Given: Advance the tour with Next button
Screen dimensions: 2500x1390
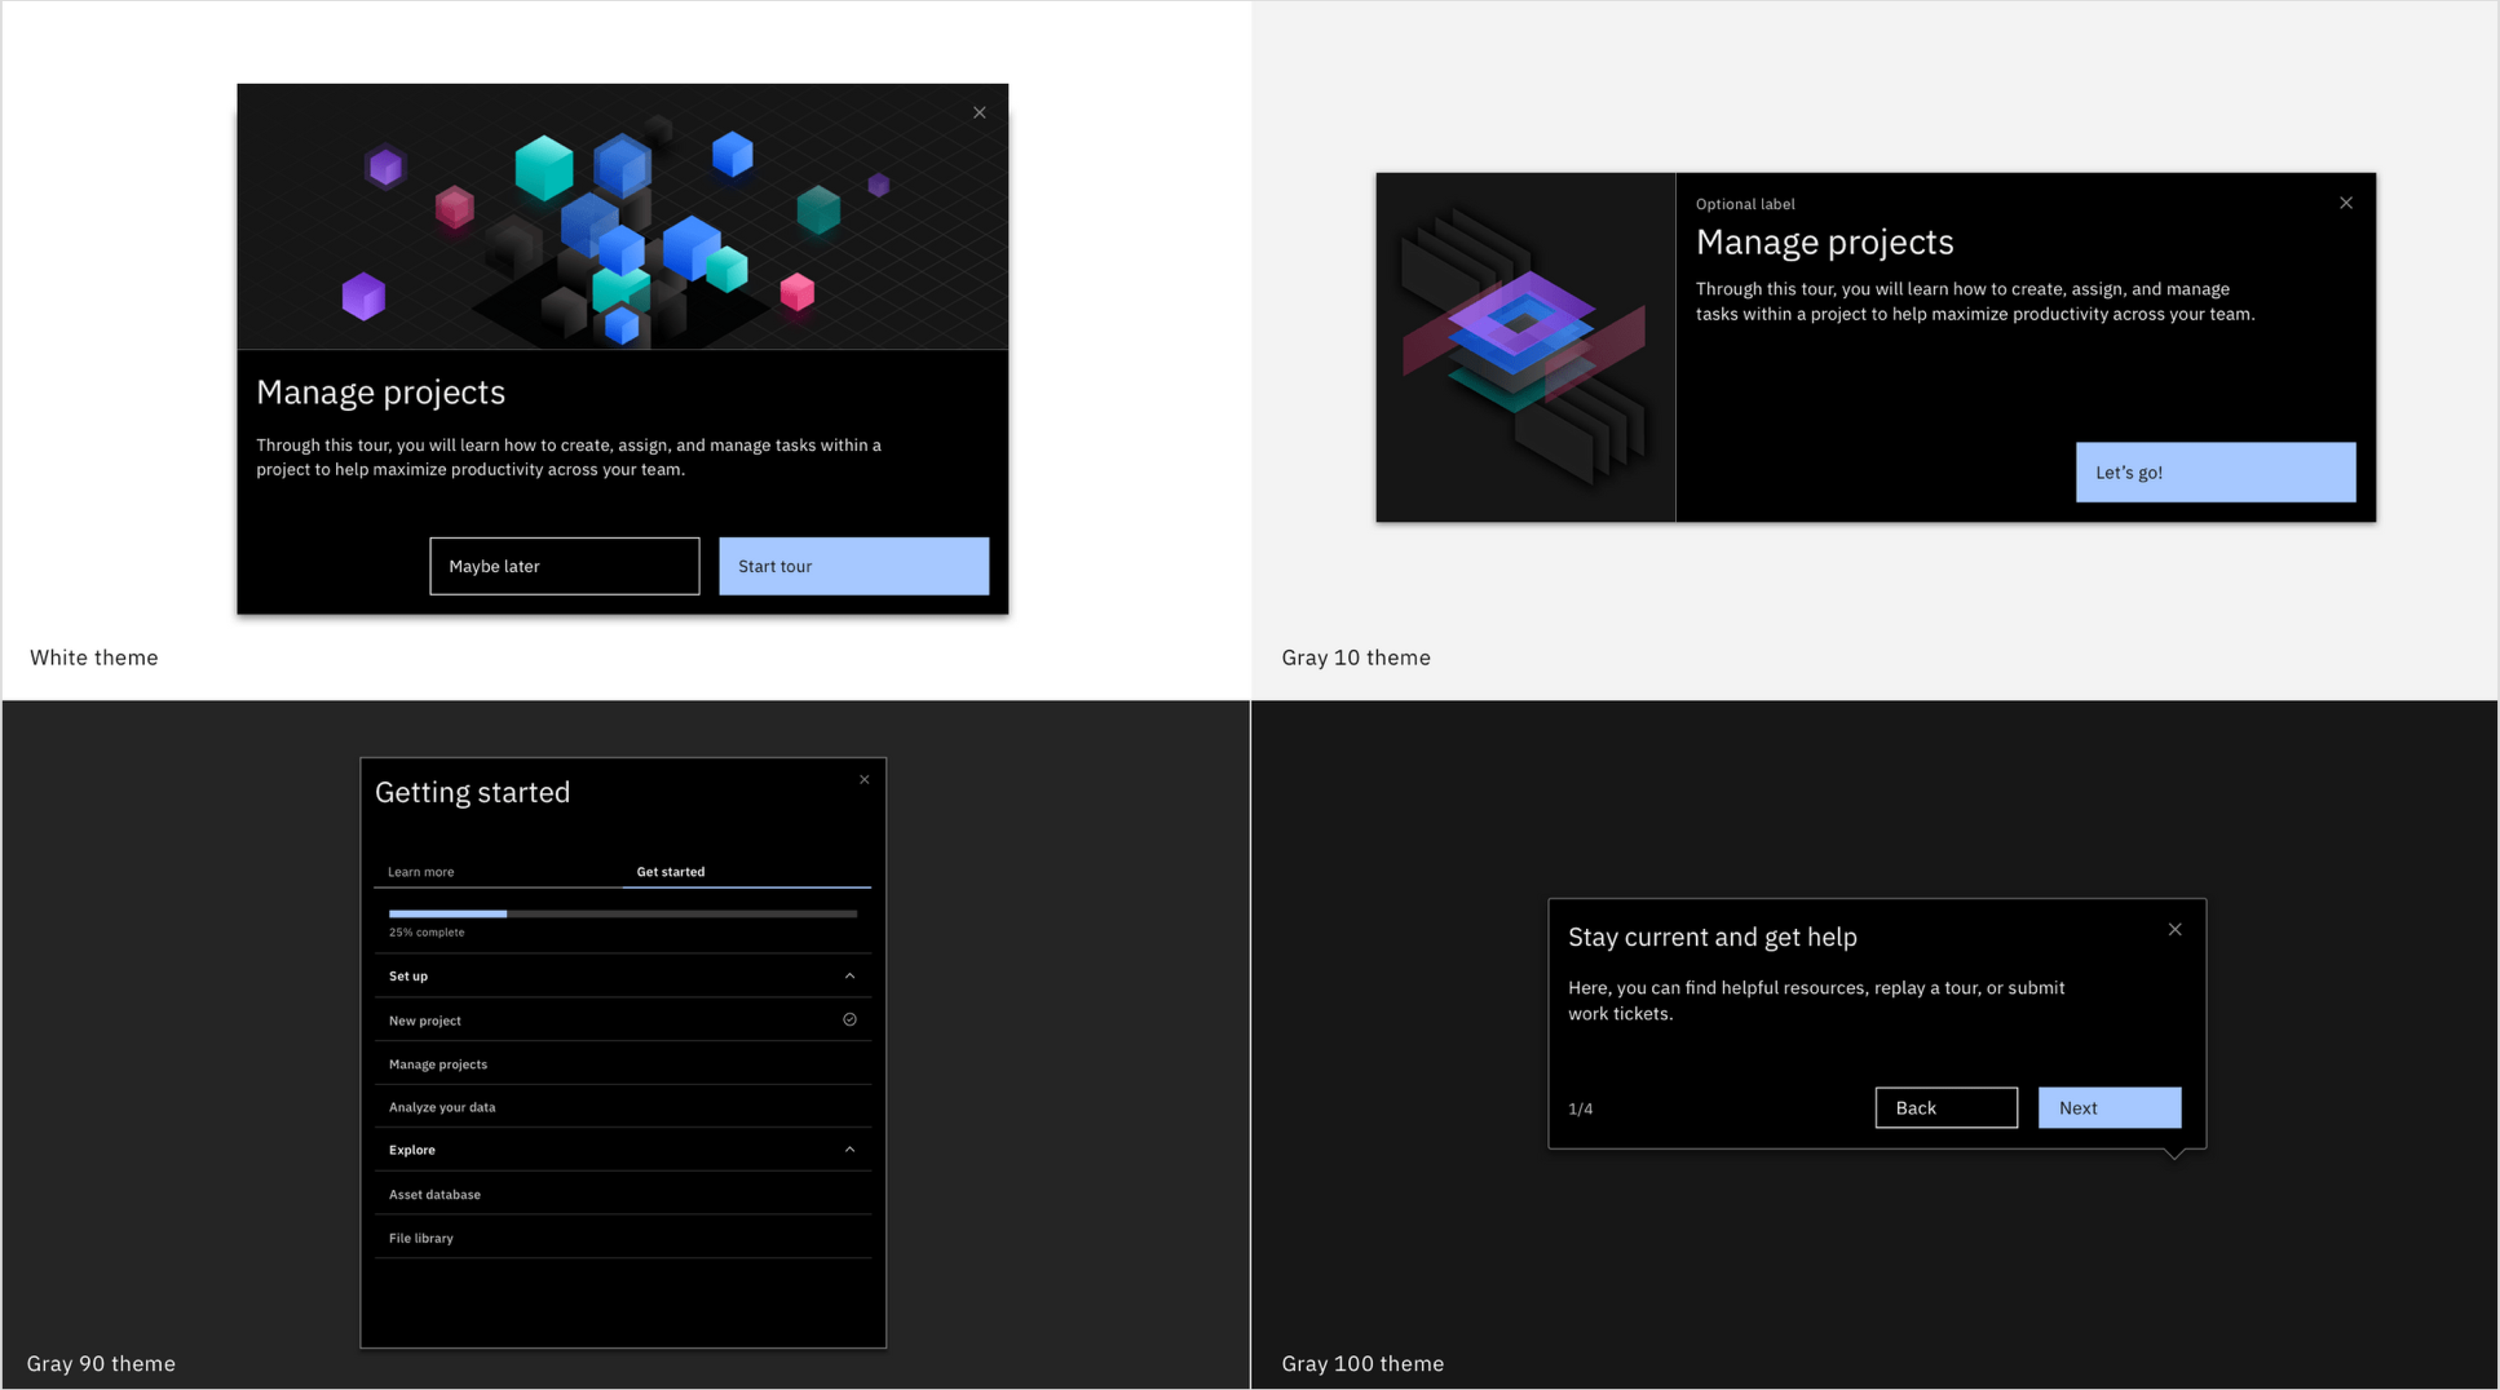Looking at the screenshot, I should click(2108, 1108).
